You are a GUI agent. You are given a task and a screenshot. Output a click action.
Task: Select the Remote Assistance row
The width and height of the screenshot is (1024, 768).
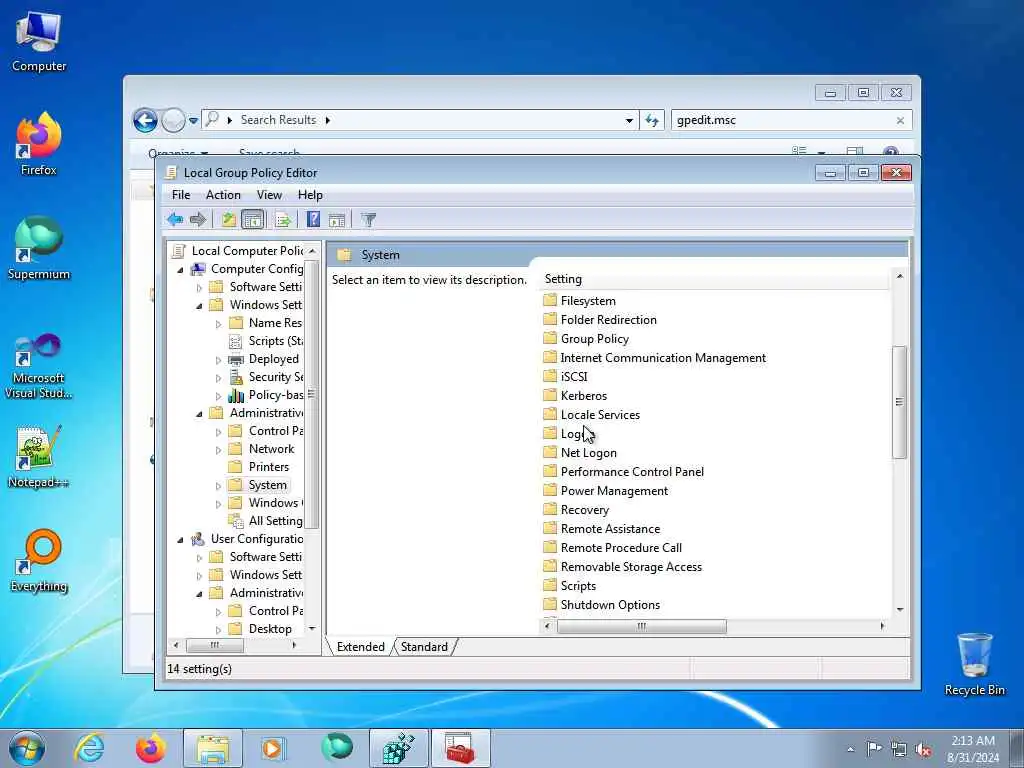click(x=601, y=529)
